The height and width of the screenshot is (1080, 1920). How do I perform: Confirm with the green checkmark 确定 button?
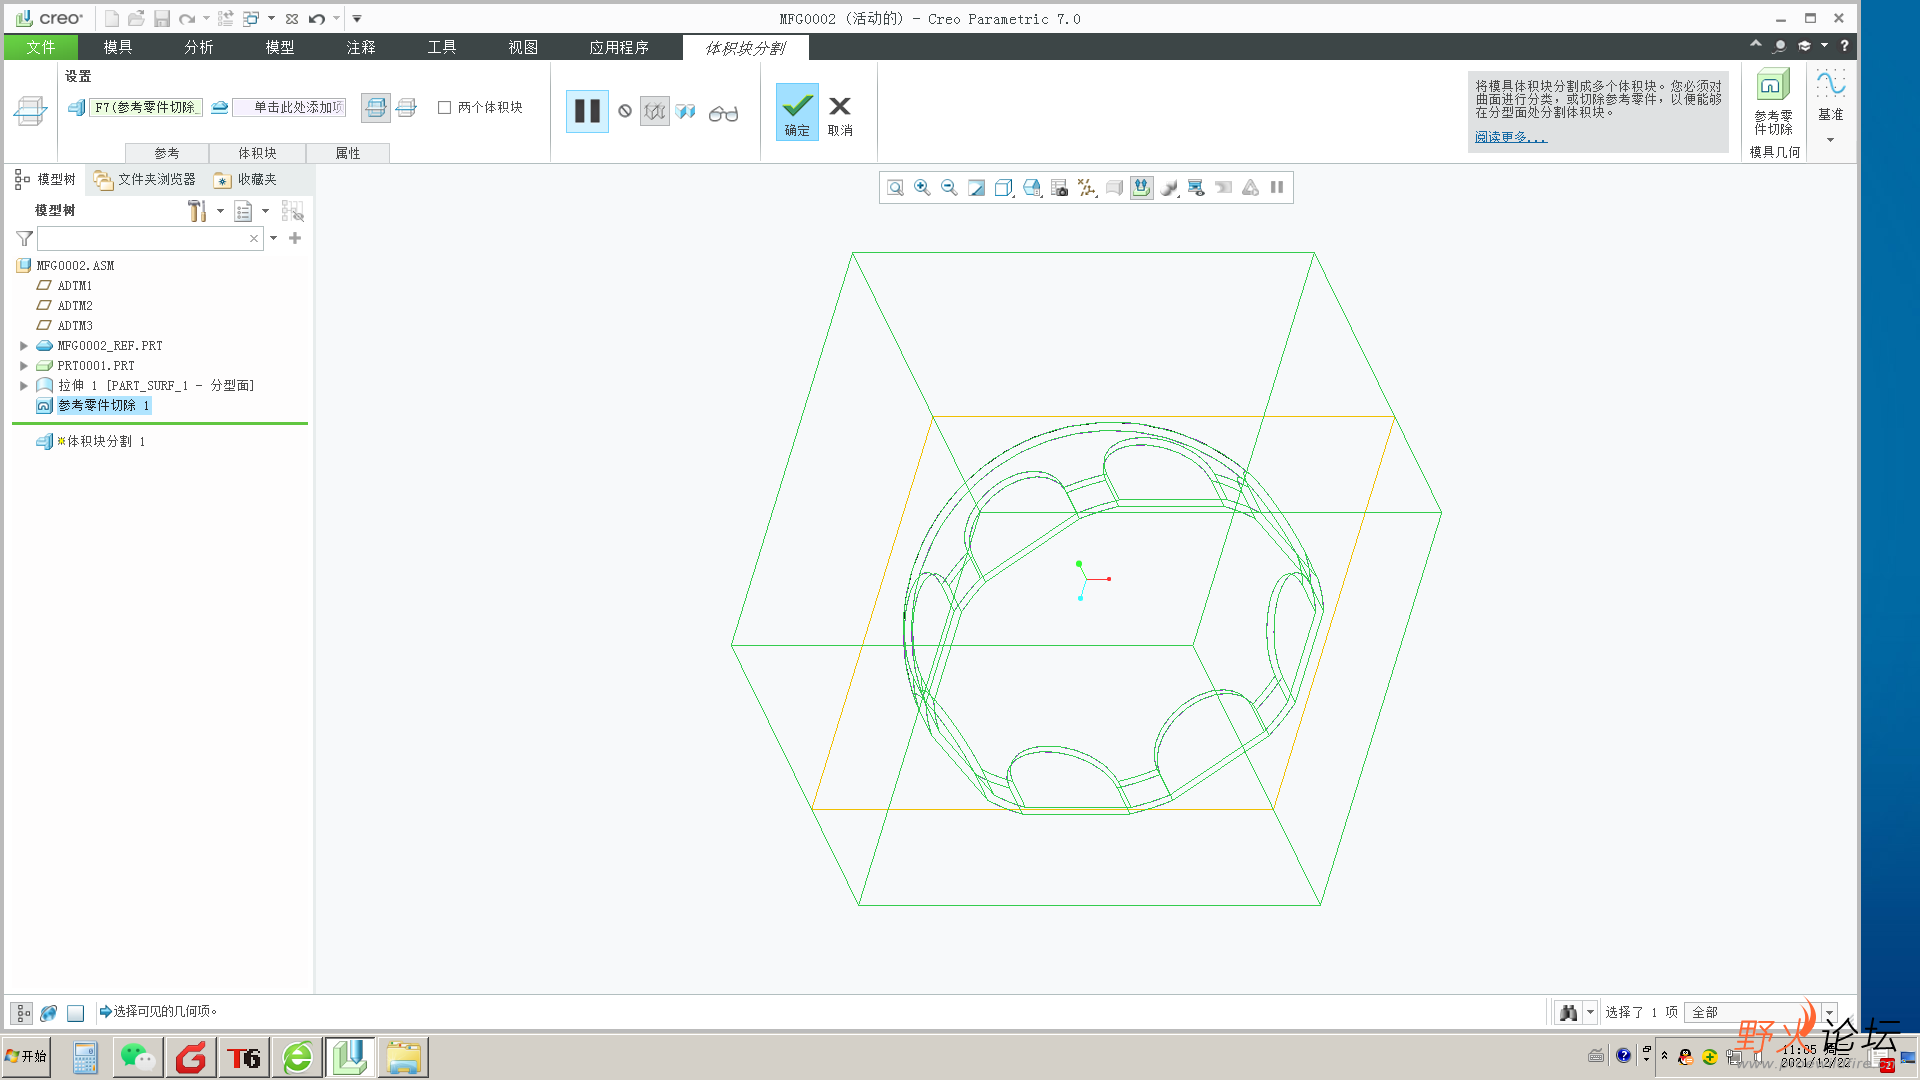click(x=797, y=111)
